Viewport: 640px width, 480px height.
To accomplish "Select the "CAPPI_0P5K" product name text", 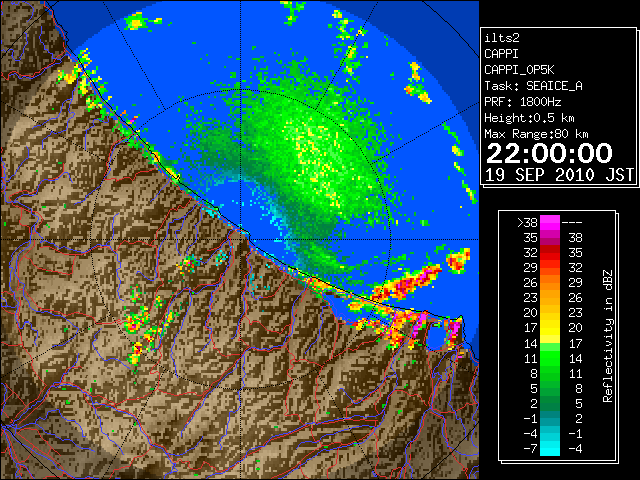I will point(519,70).
